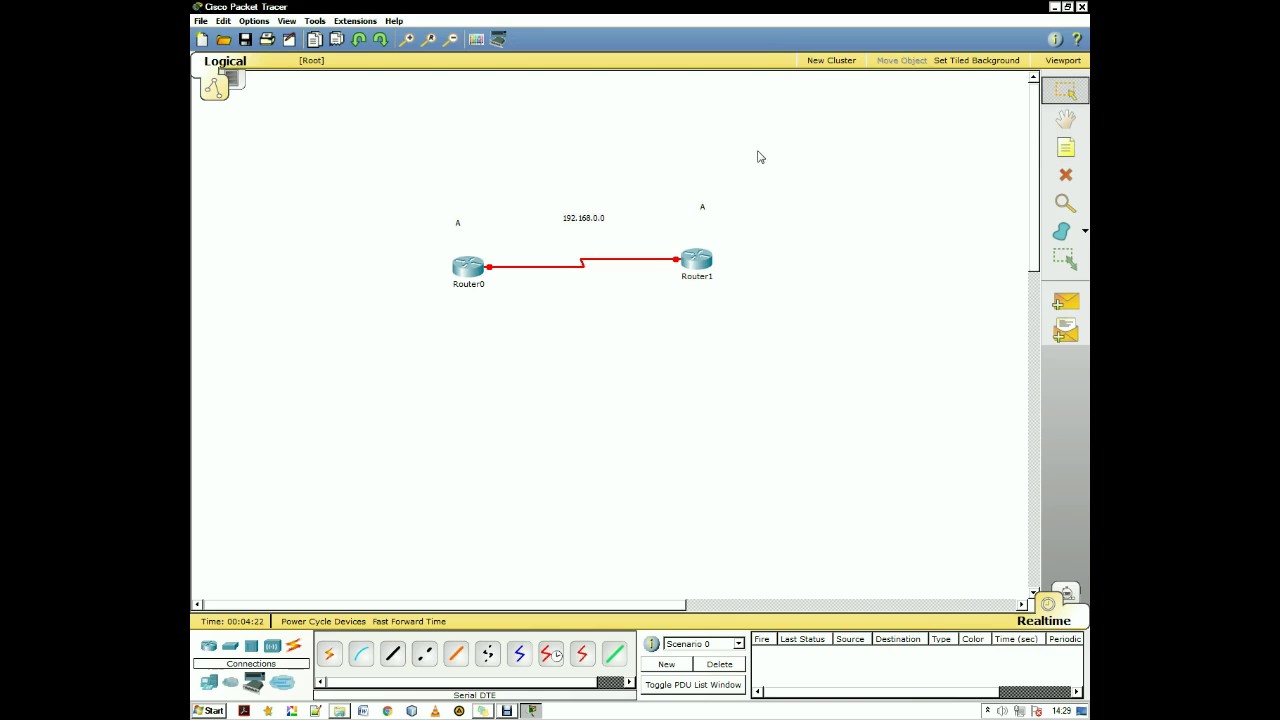1280x720 pixels.
Task: Select Multiuser Connection category icon
Action: (x=282, y=683)
